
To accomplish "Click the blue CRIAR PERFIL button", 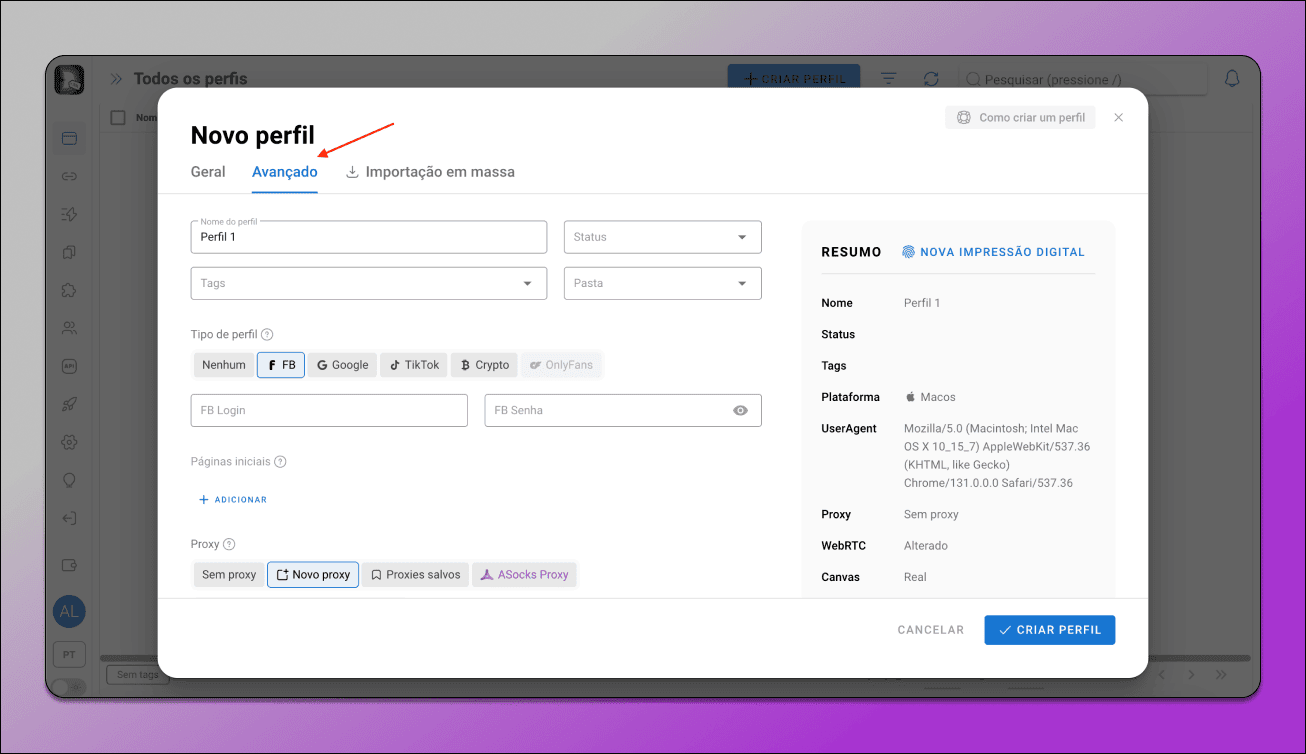I will click(x=1050, y=630).
